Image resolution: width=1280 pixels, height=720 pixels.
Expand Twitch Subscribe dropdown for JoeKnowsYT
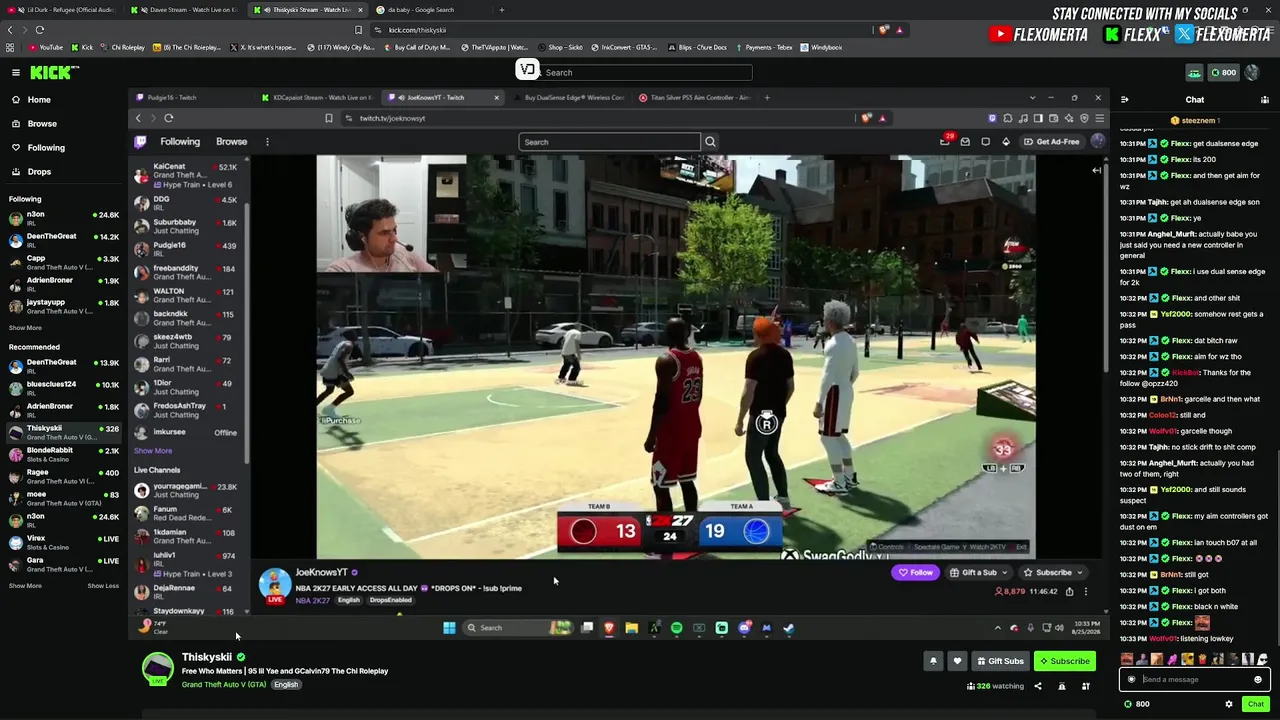tap(1054, 573)
